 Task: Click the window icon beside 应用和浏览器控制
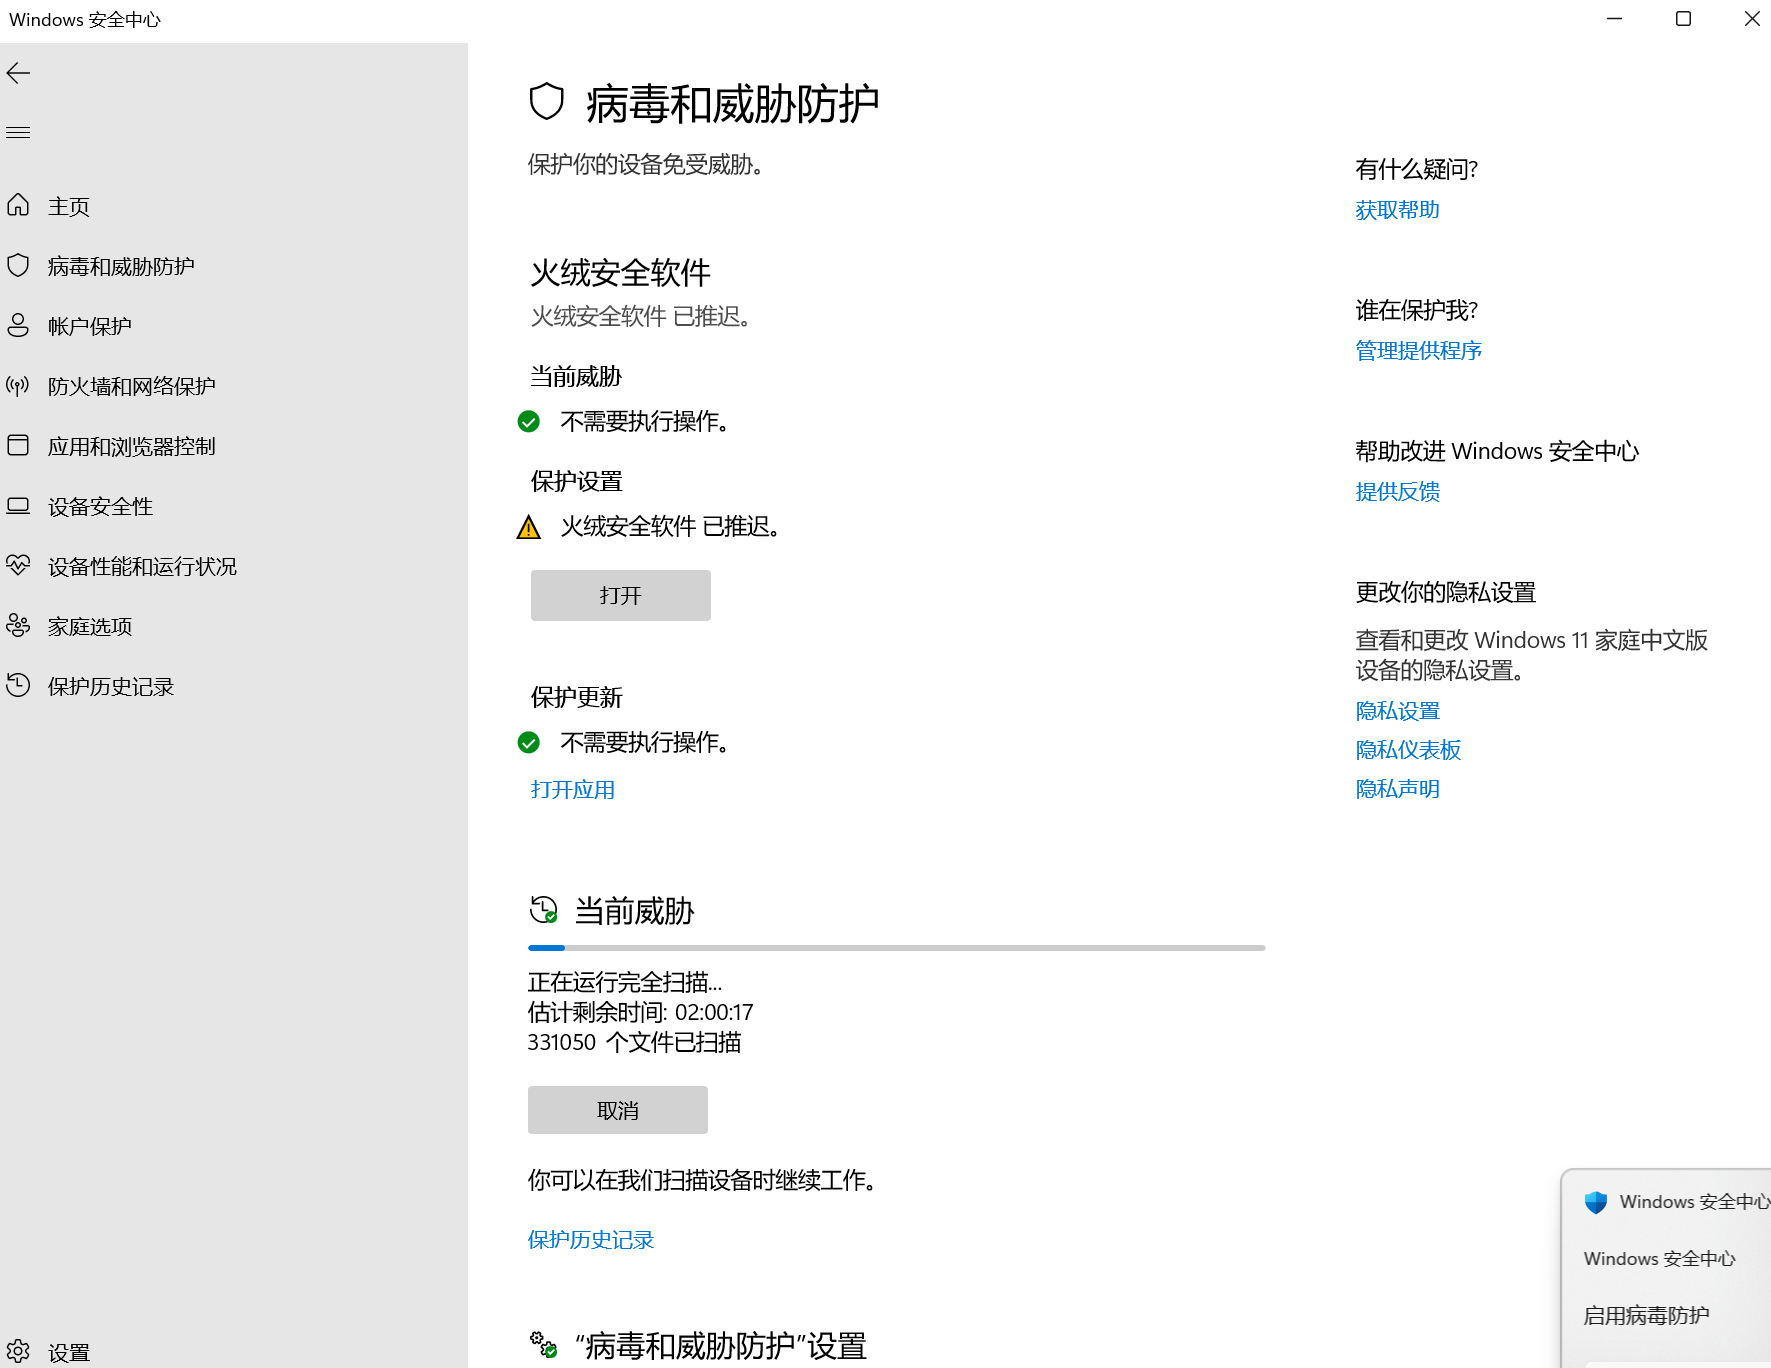(18, 445)
